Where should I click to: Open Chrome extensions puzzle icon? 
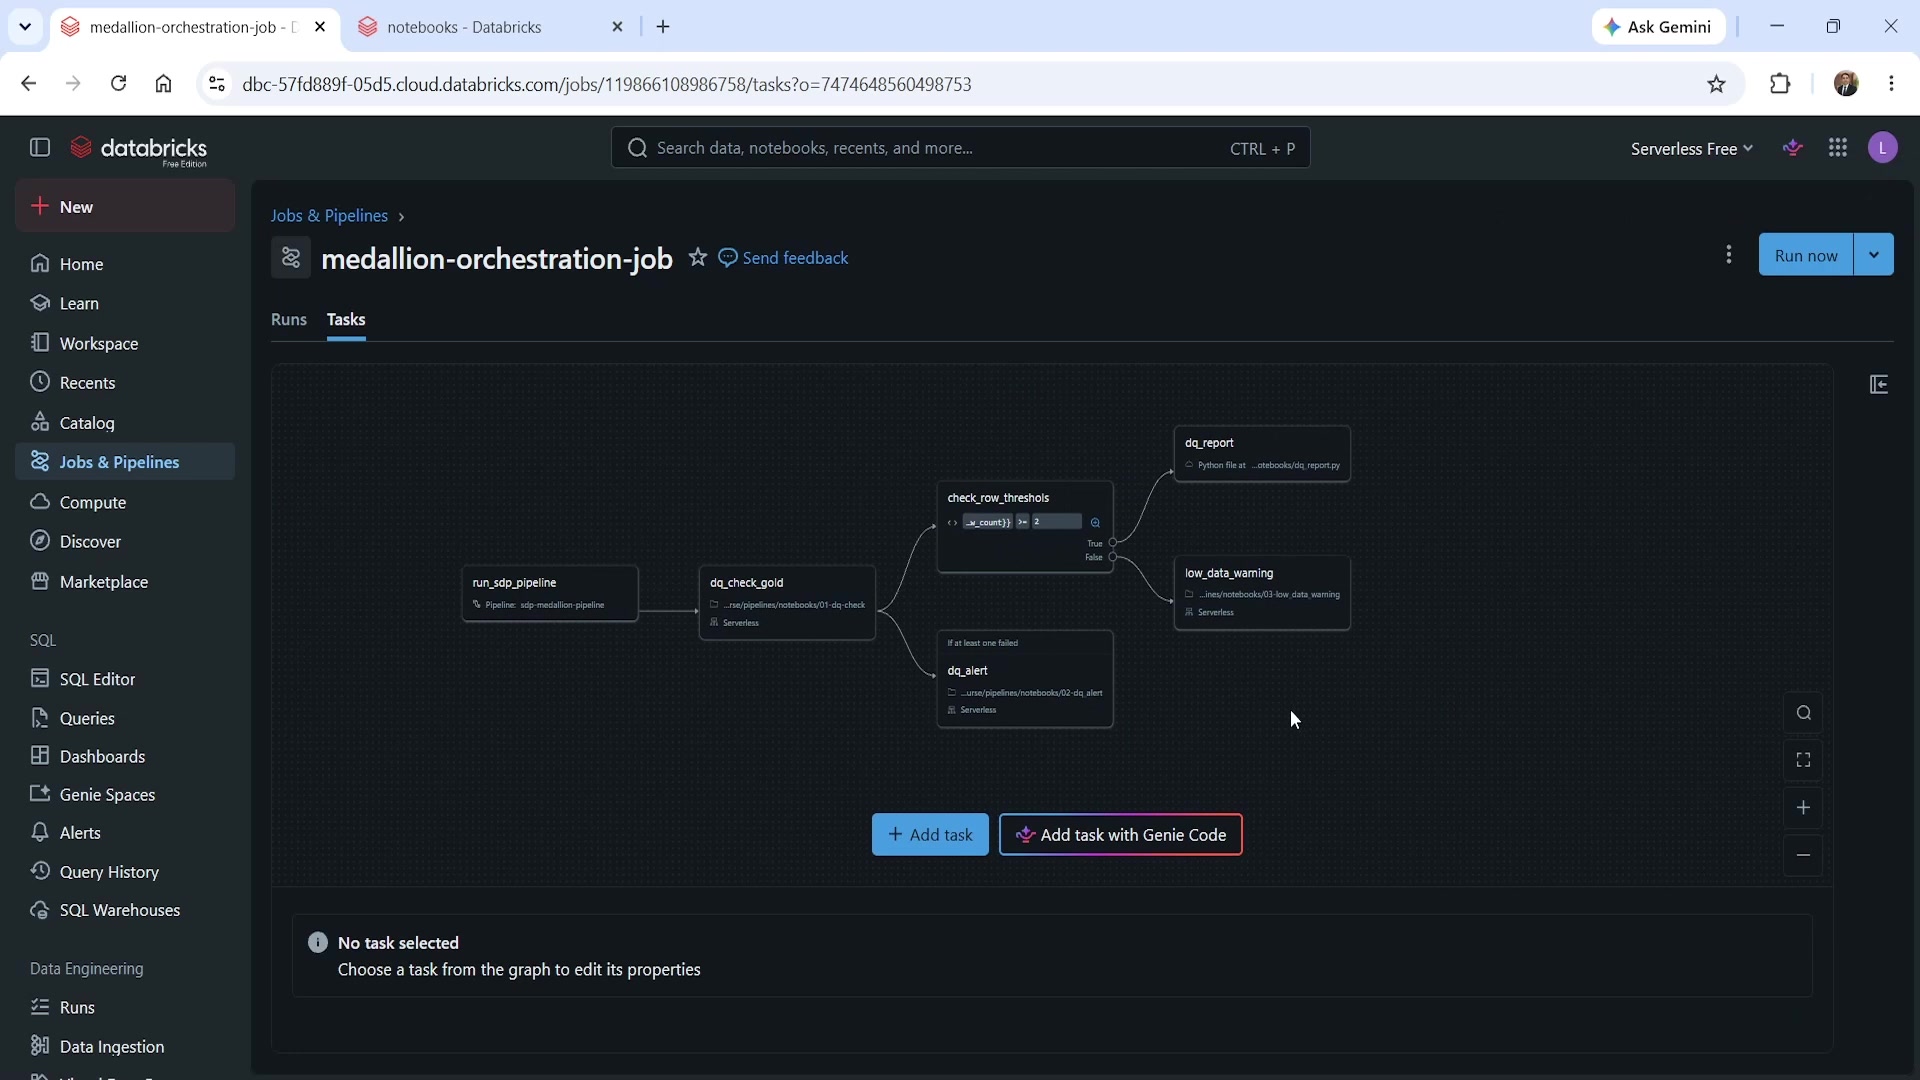pyautogui.click(x=1780, y=84)
